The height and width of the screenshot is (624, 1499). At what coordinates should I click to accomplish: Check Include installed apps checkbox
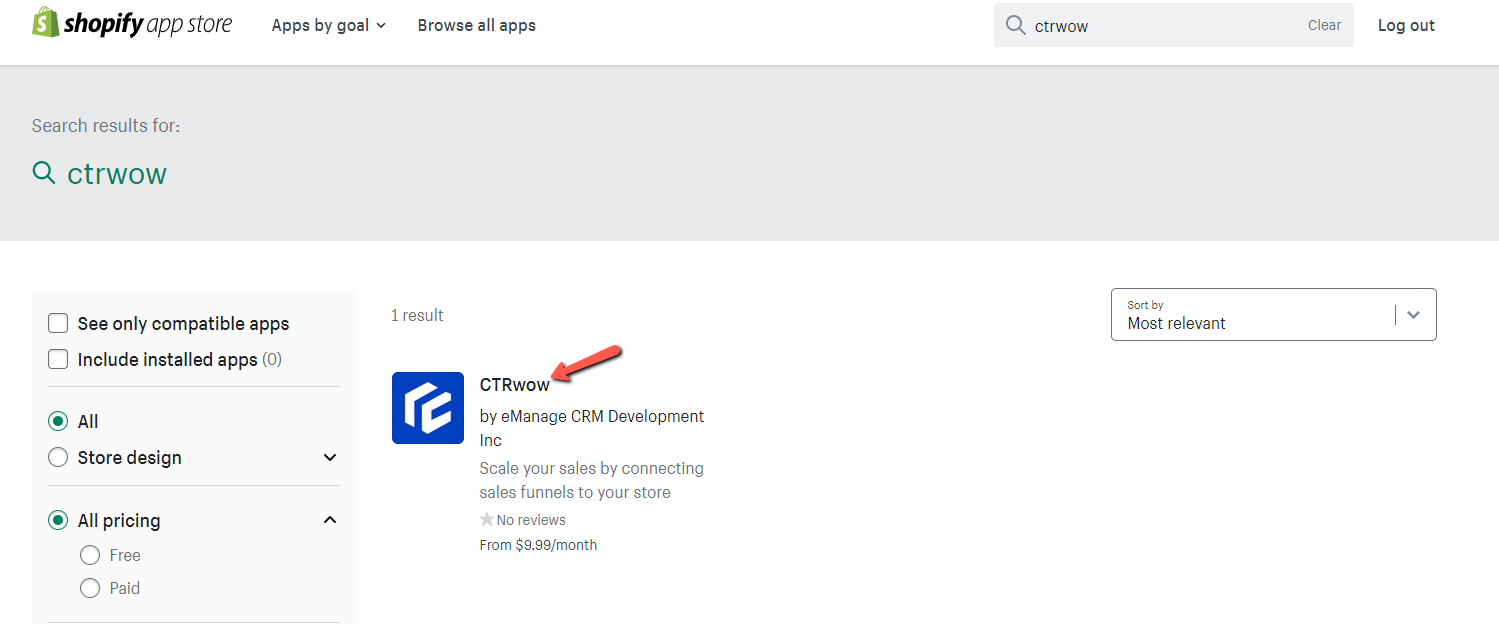[x=59, y=359]
